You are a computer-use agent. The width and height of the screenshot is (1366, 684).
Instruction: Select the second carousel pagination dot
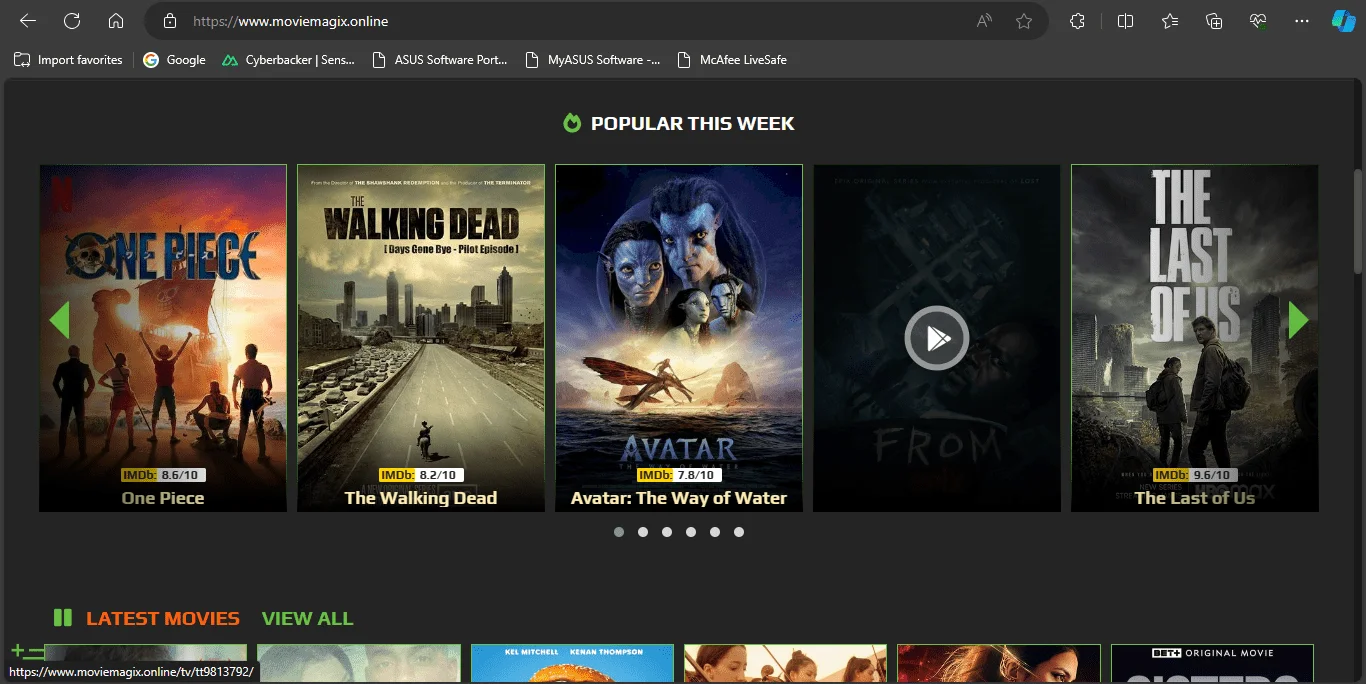[x=643, y=532]
